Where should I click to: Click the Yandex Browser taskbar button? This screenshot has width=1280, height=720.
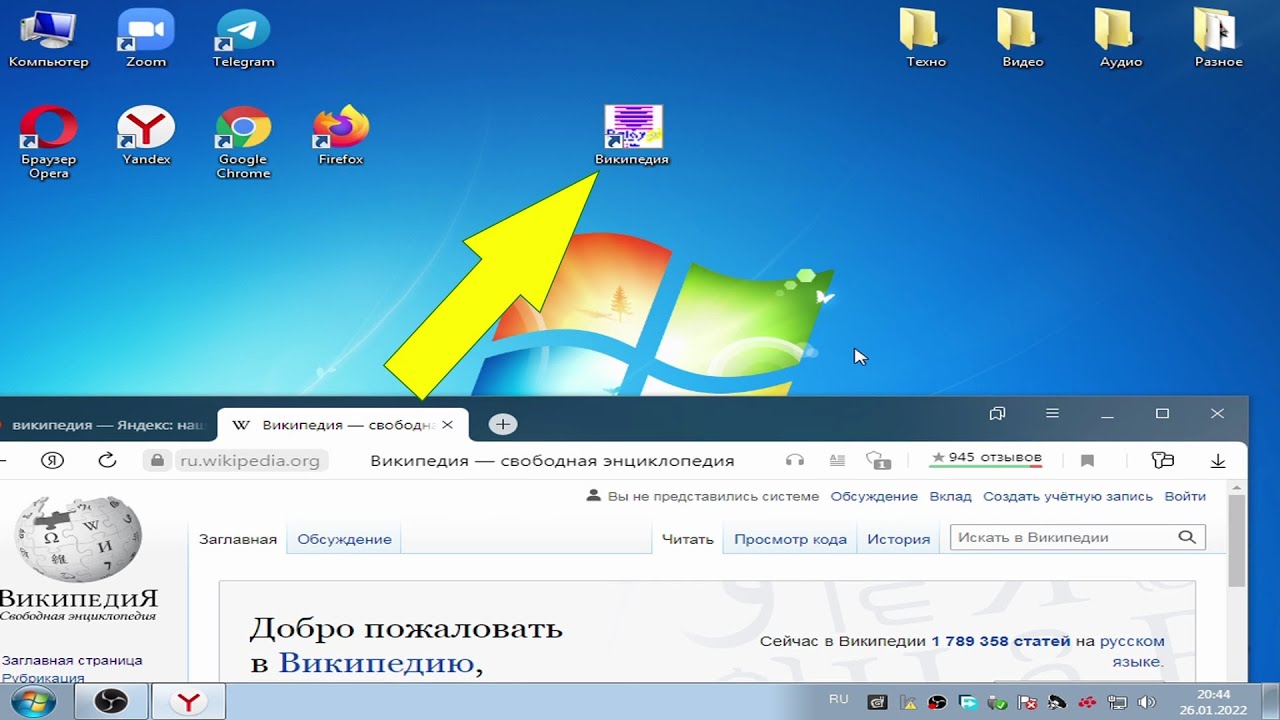188,702
